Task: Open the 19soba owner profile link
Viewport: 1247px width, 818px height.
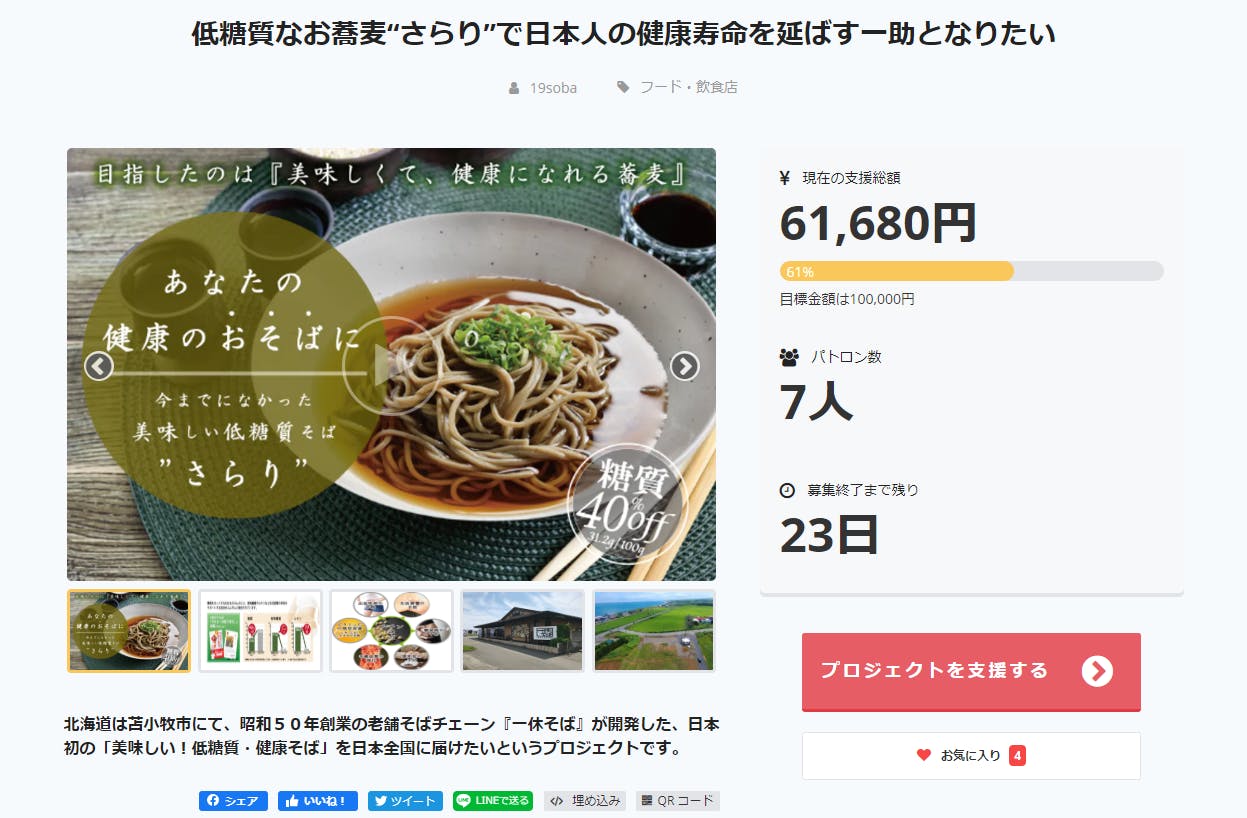Action: coord(553,87)
